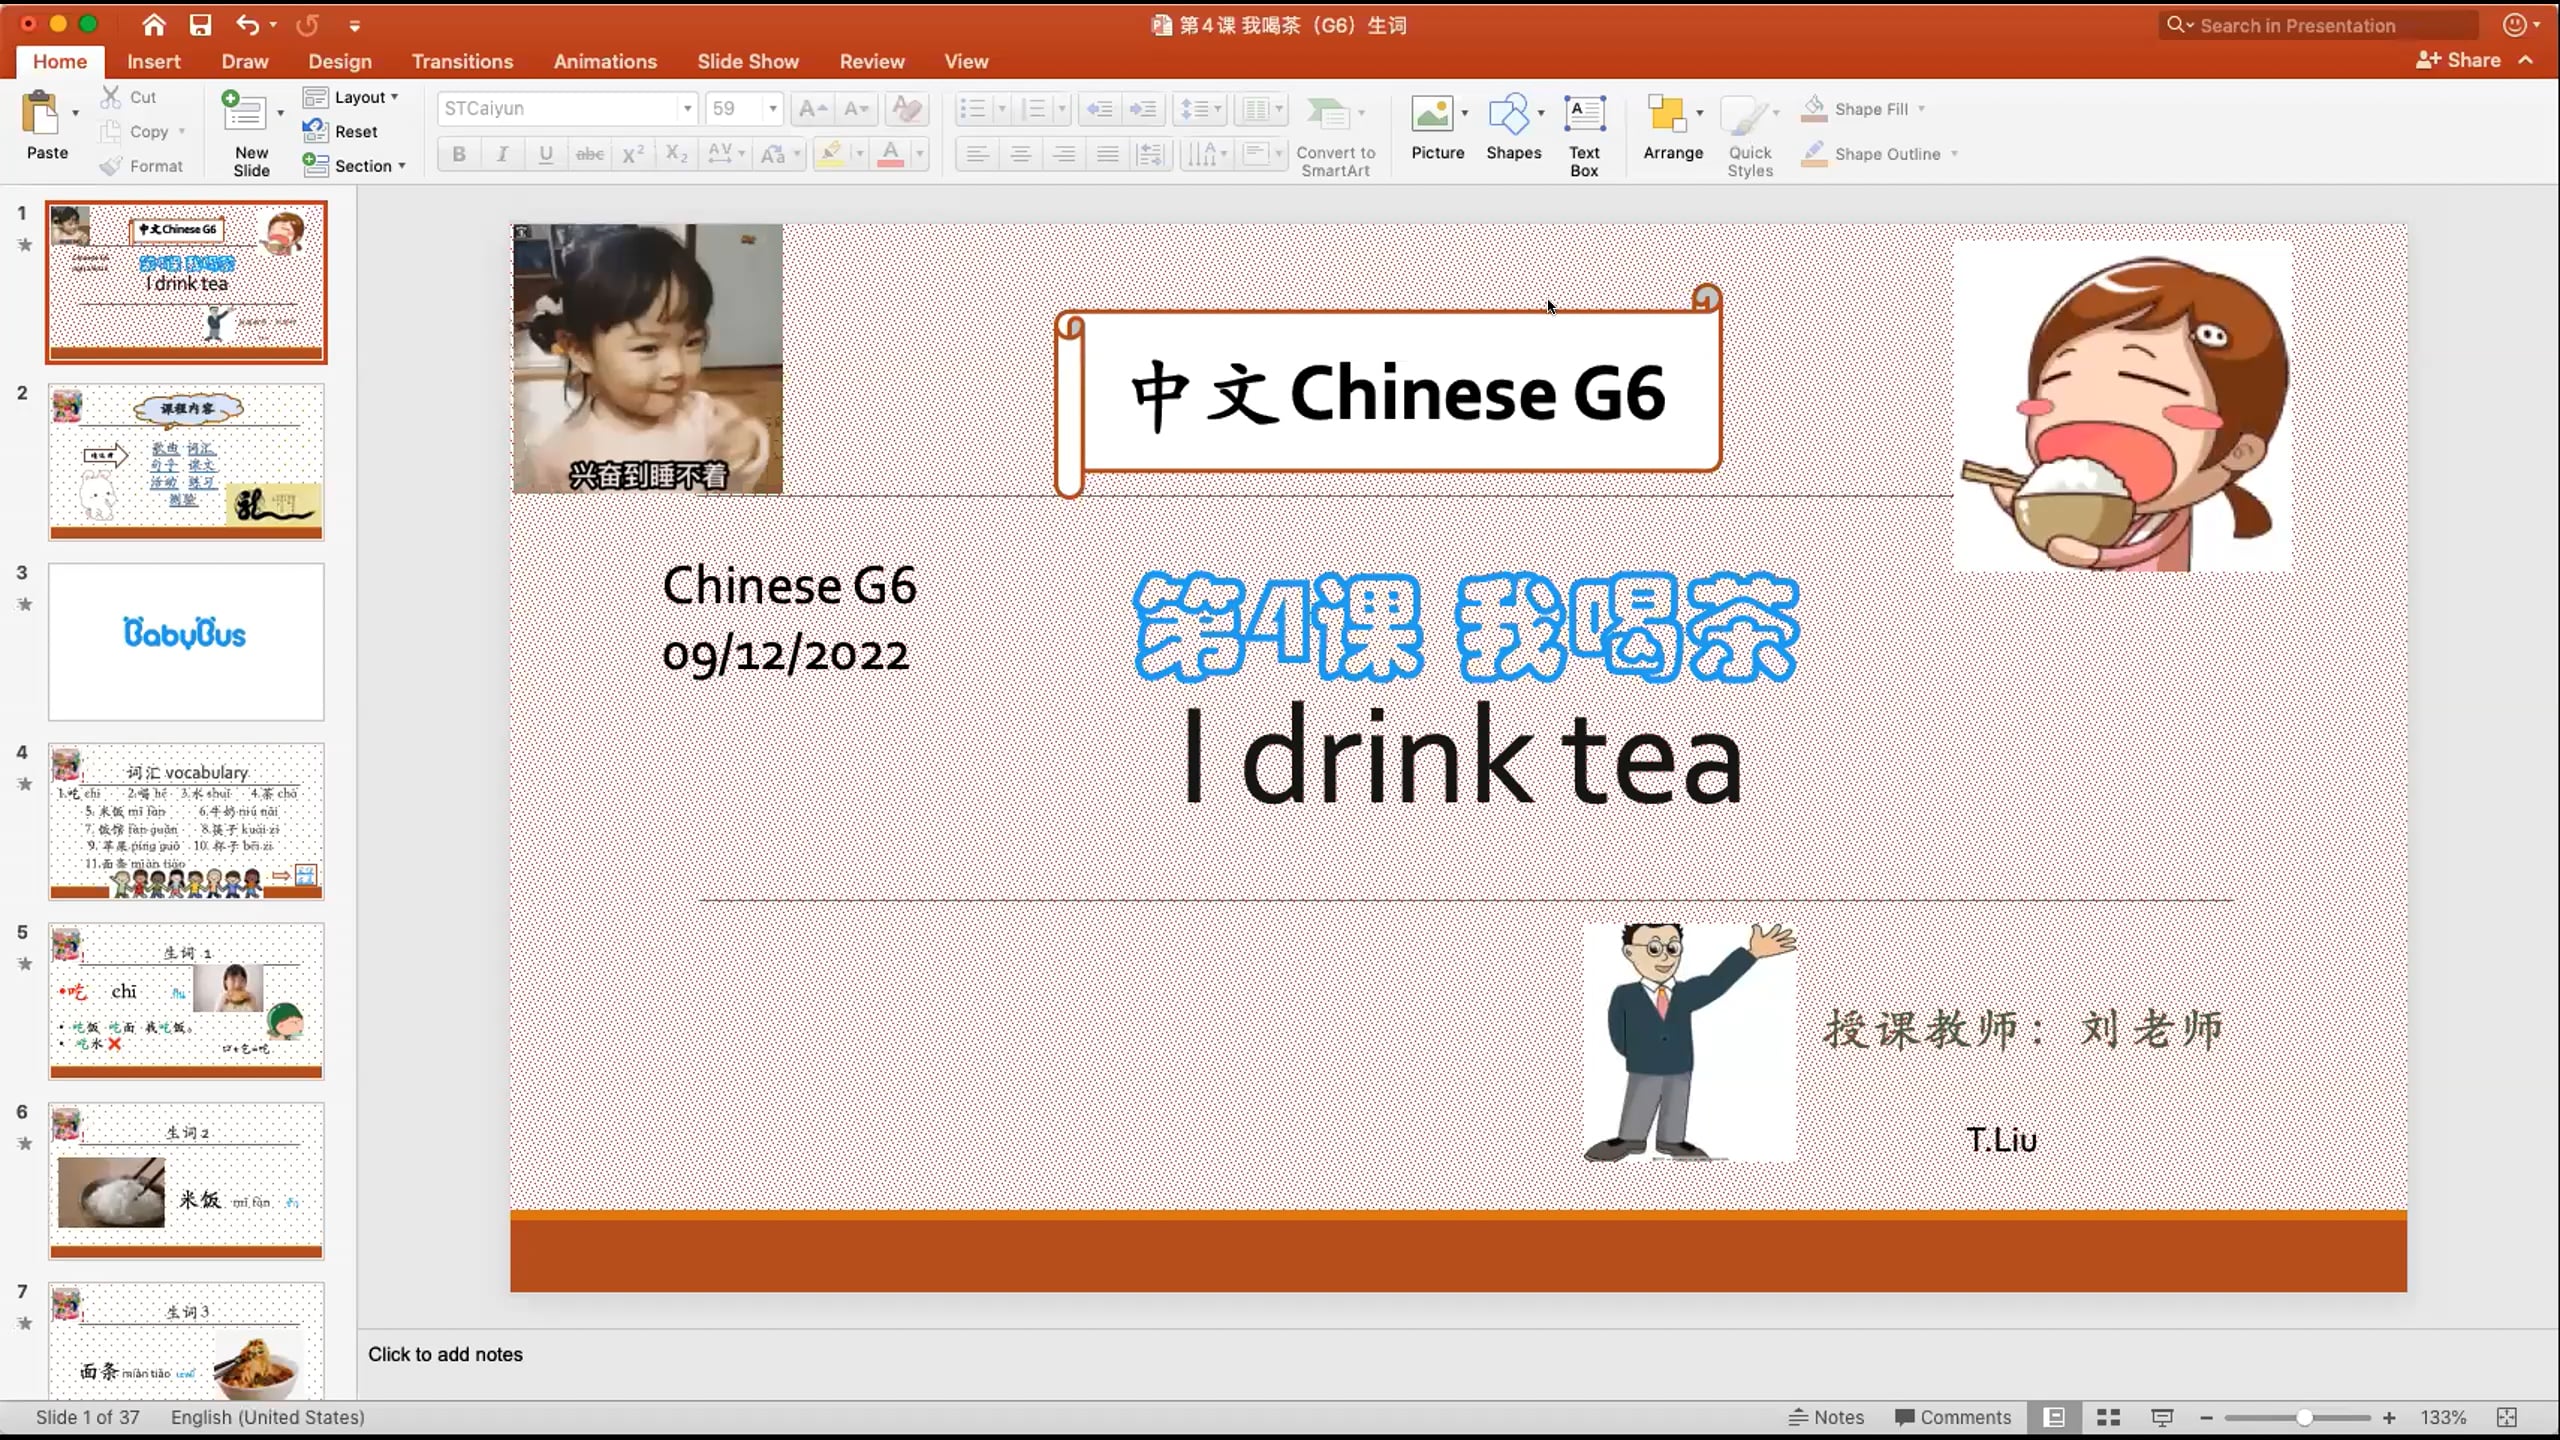2560x1440 pixels.
Task: Toggle Bold formatting
Action: tap(459, 154)
